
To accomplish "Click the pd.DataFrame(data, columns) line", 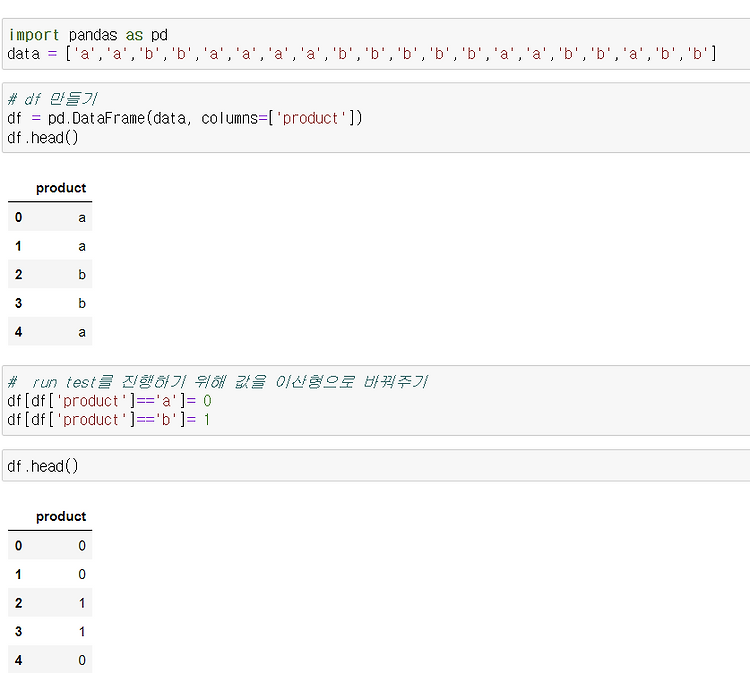I will pos(185,118).
